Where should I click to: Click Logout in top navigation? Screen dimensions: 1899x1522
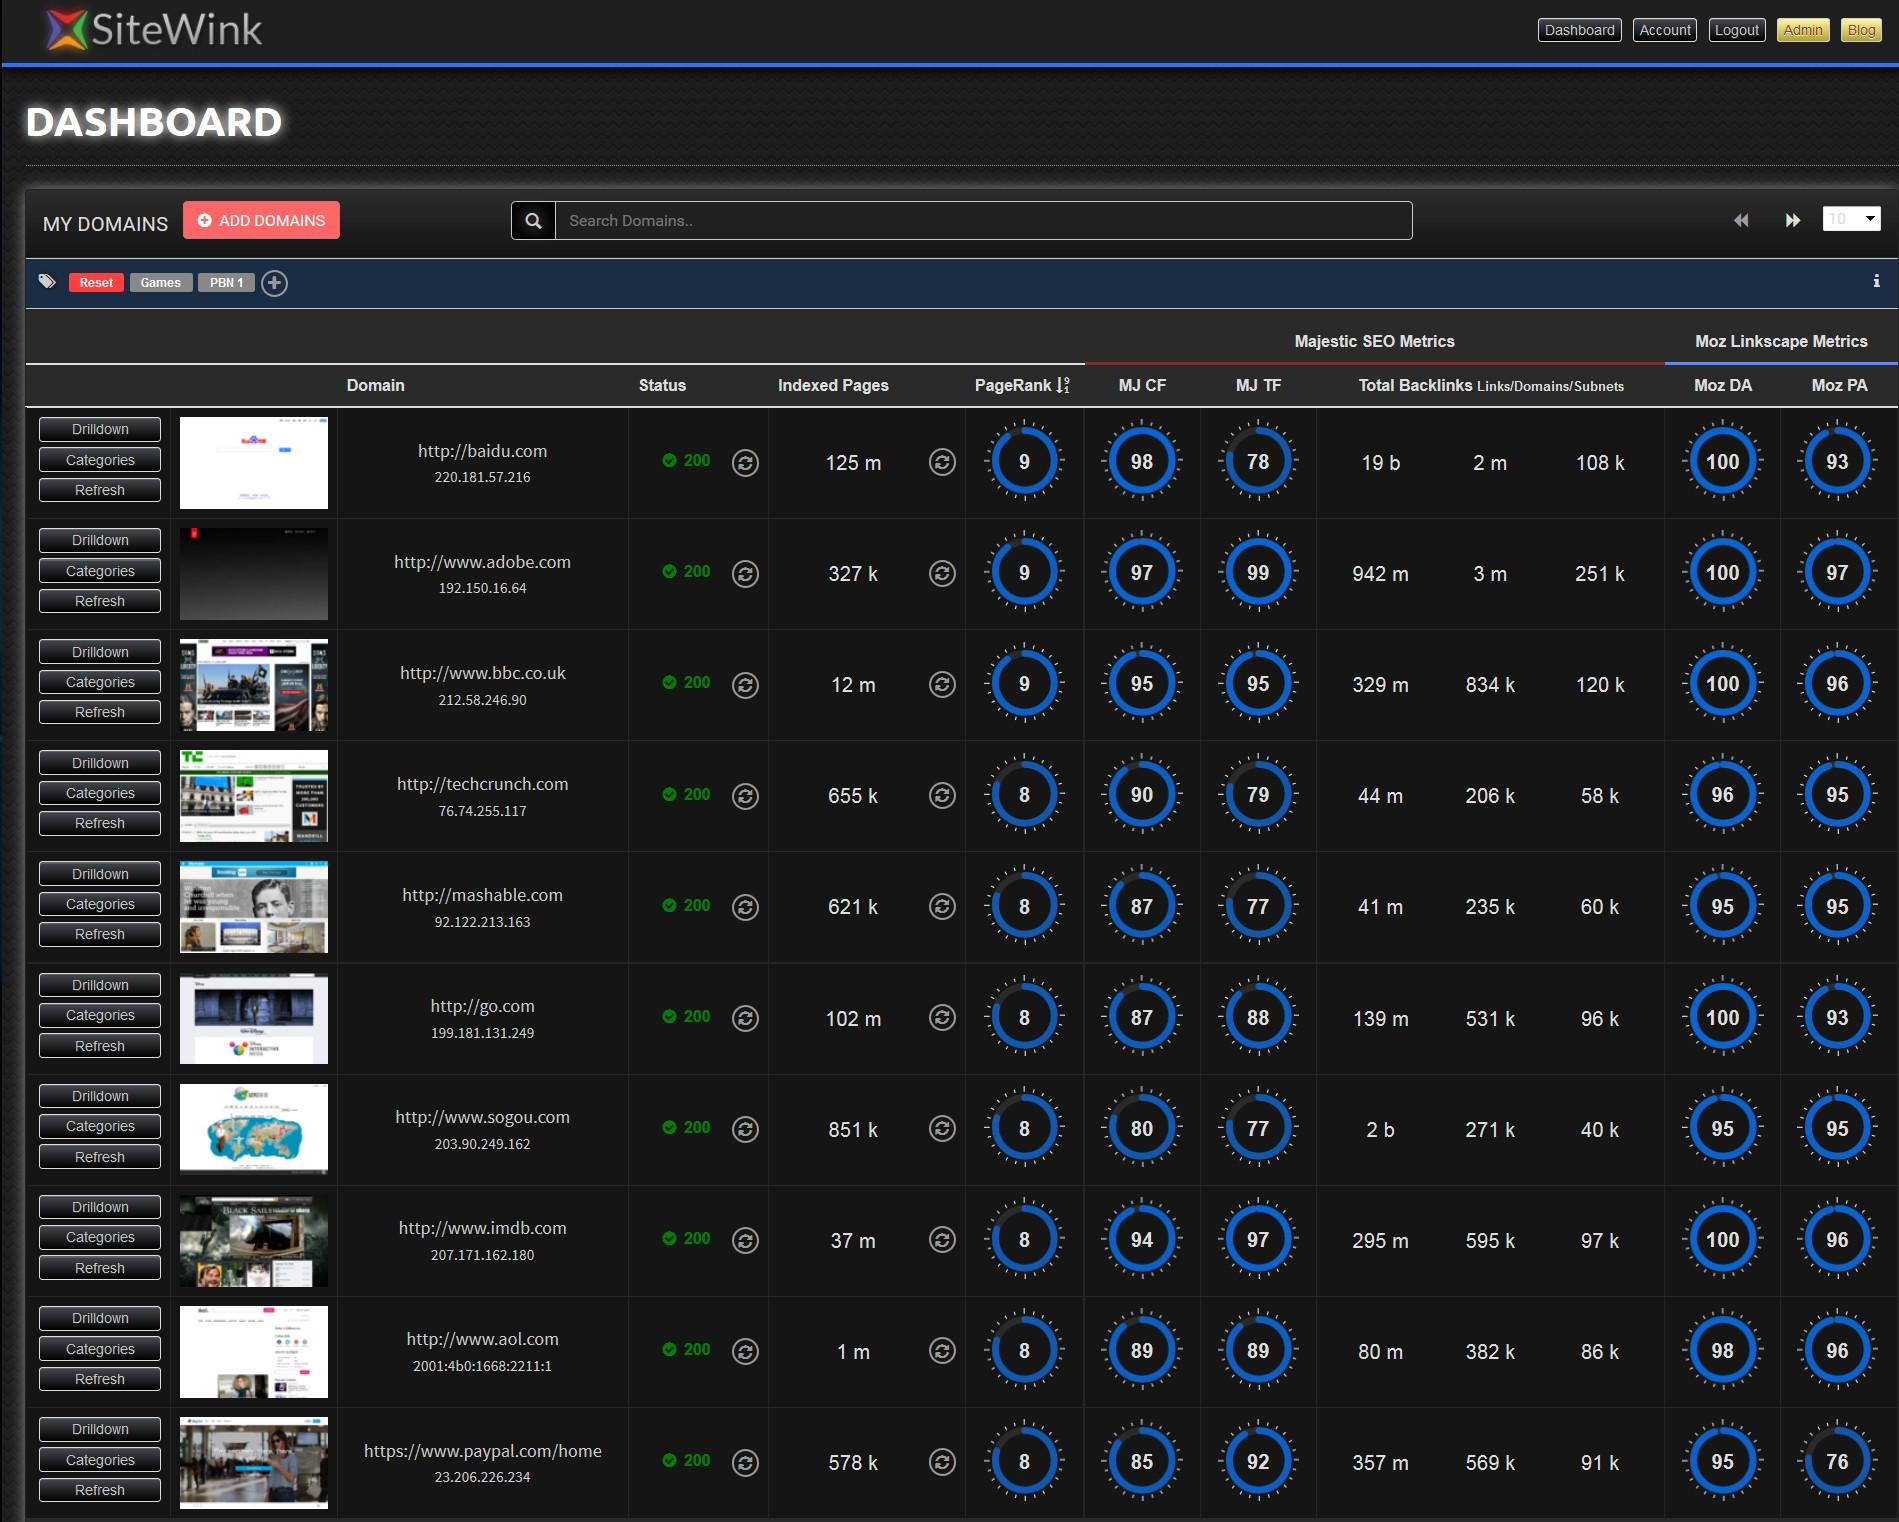[1737, 30]
